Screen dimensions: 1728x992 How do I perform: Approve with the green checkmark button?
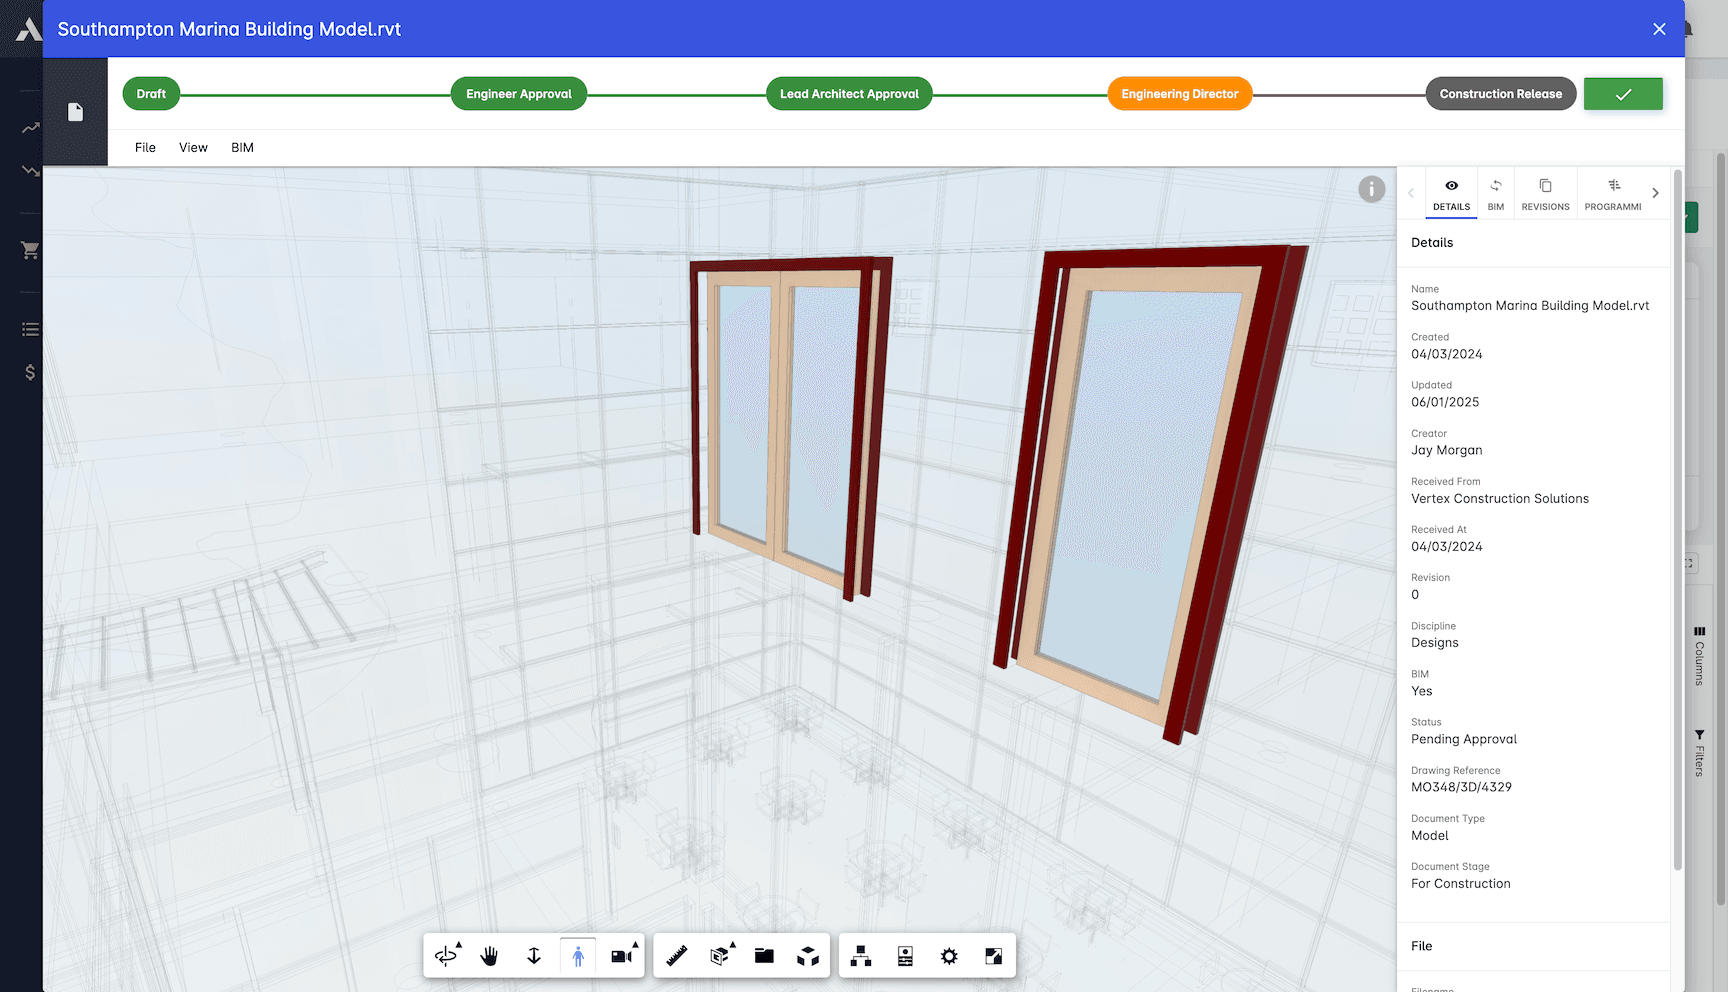click(x=1623, y=93)
